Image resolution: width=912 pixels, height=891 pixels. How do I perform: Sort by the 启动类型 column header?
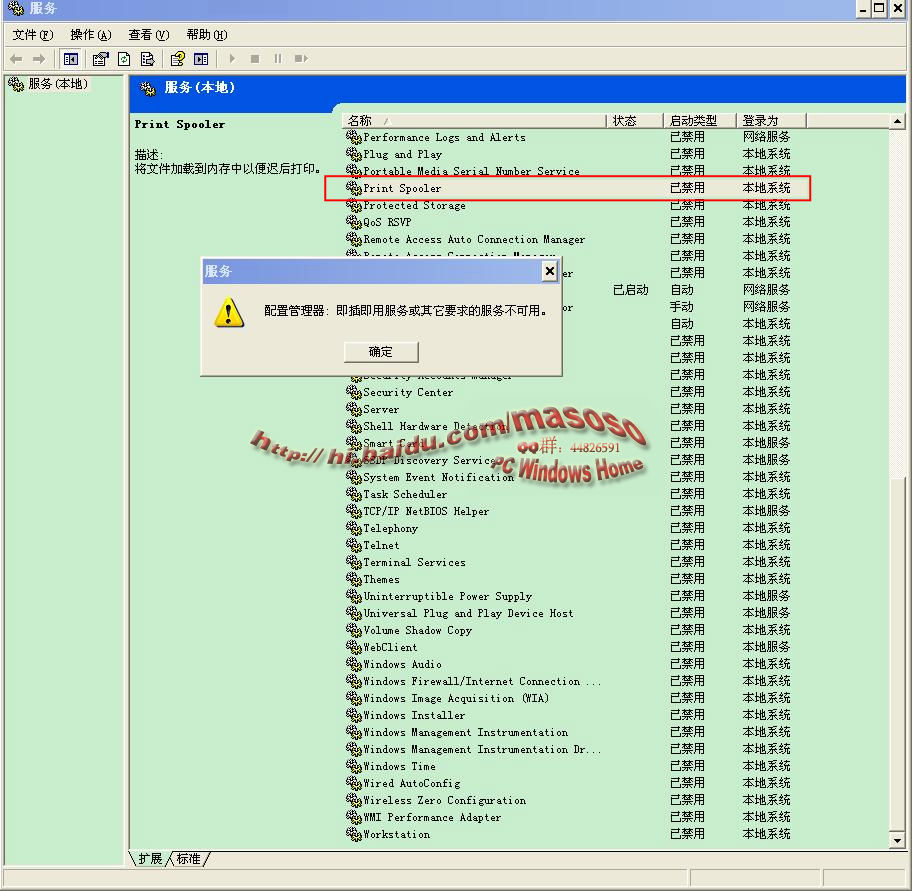tap(700, 120)
